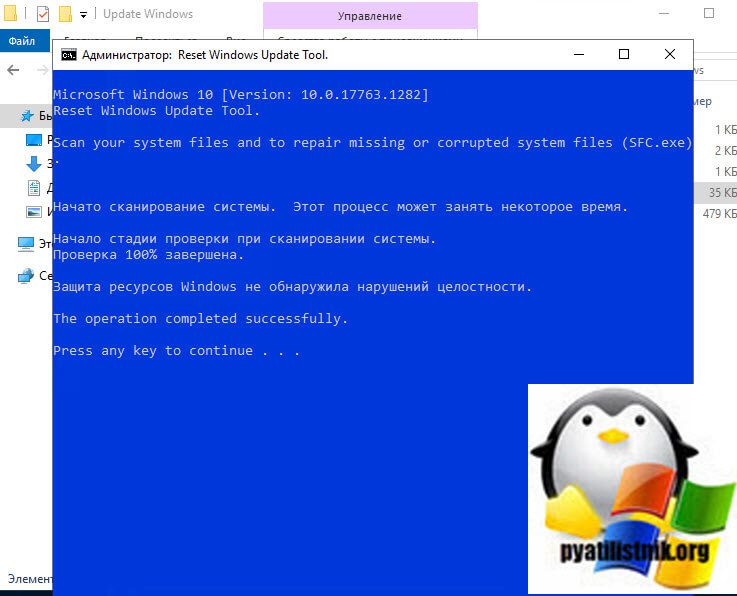Maximize the Reset Windows Update Tool console
Image resolution: width=737 pixels, height=596 pixels.
click(x=624, y=55)
